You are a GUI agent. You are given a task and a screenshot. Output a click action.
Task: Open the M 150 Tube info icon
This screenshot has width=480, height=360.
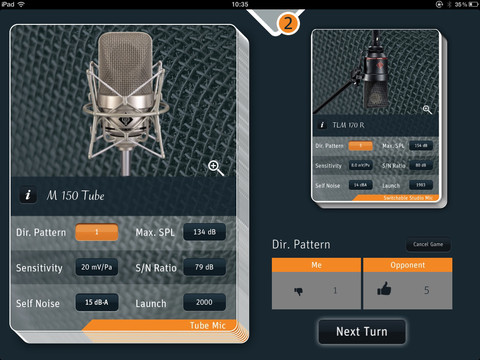[28, 195]
